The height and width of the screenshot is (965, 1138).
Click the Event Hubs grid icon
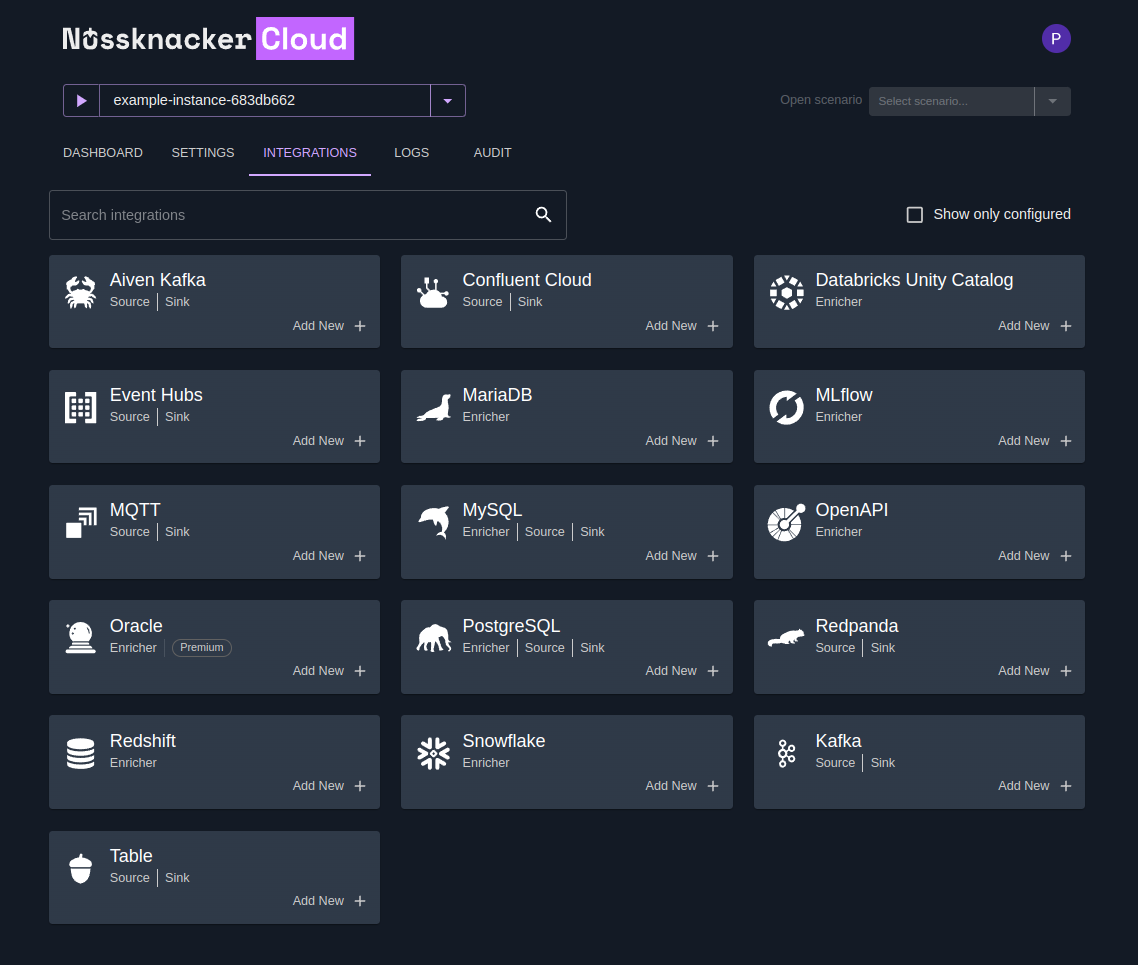(81, 407)
